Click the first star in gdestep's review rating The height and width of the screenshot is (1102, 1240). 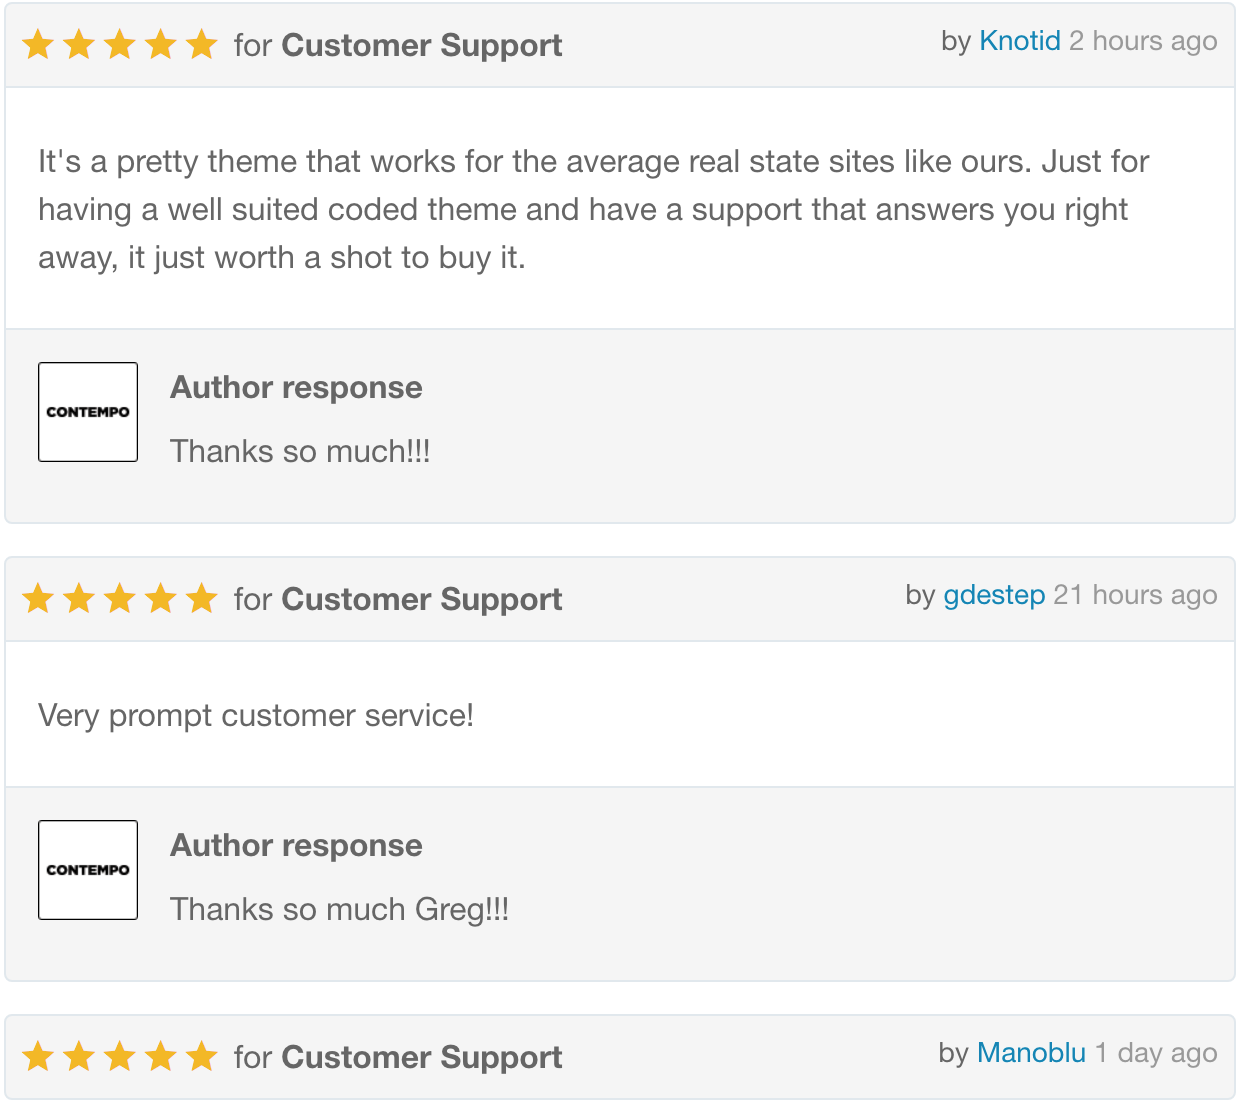click(x=38, y=599)
